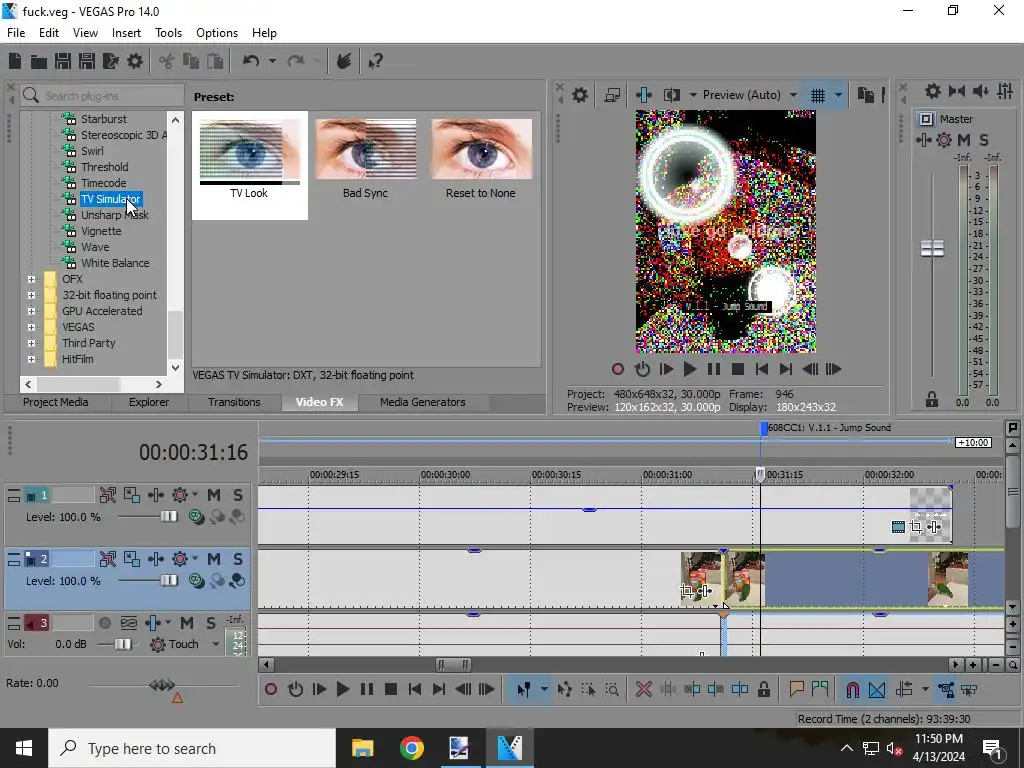This screenshot has height=768, width=1024.
Task: Toggle automatic crossfades on timeline toolbar
Action: [x=877, y=689]
